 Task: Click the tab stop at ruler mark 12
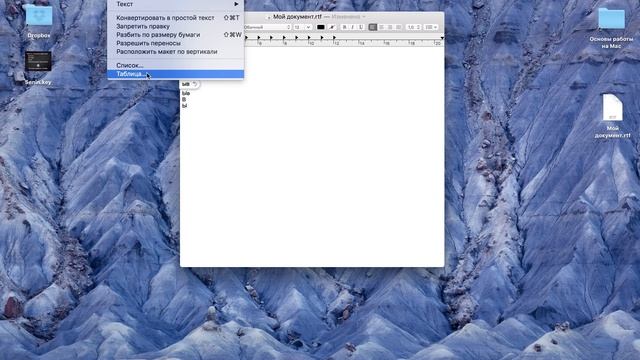pos(334,38)
